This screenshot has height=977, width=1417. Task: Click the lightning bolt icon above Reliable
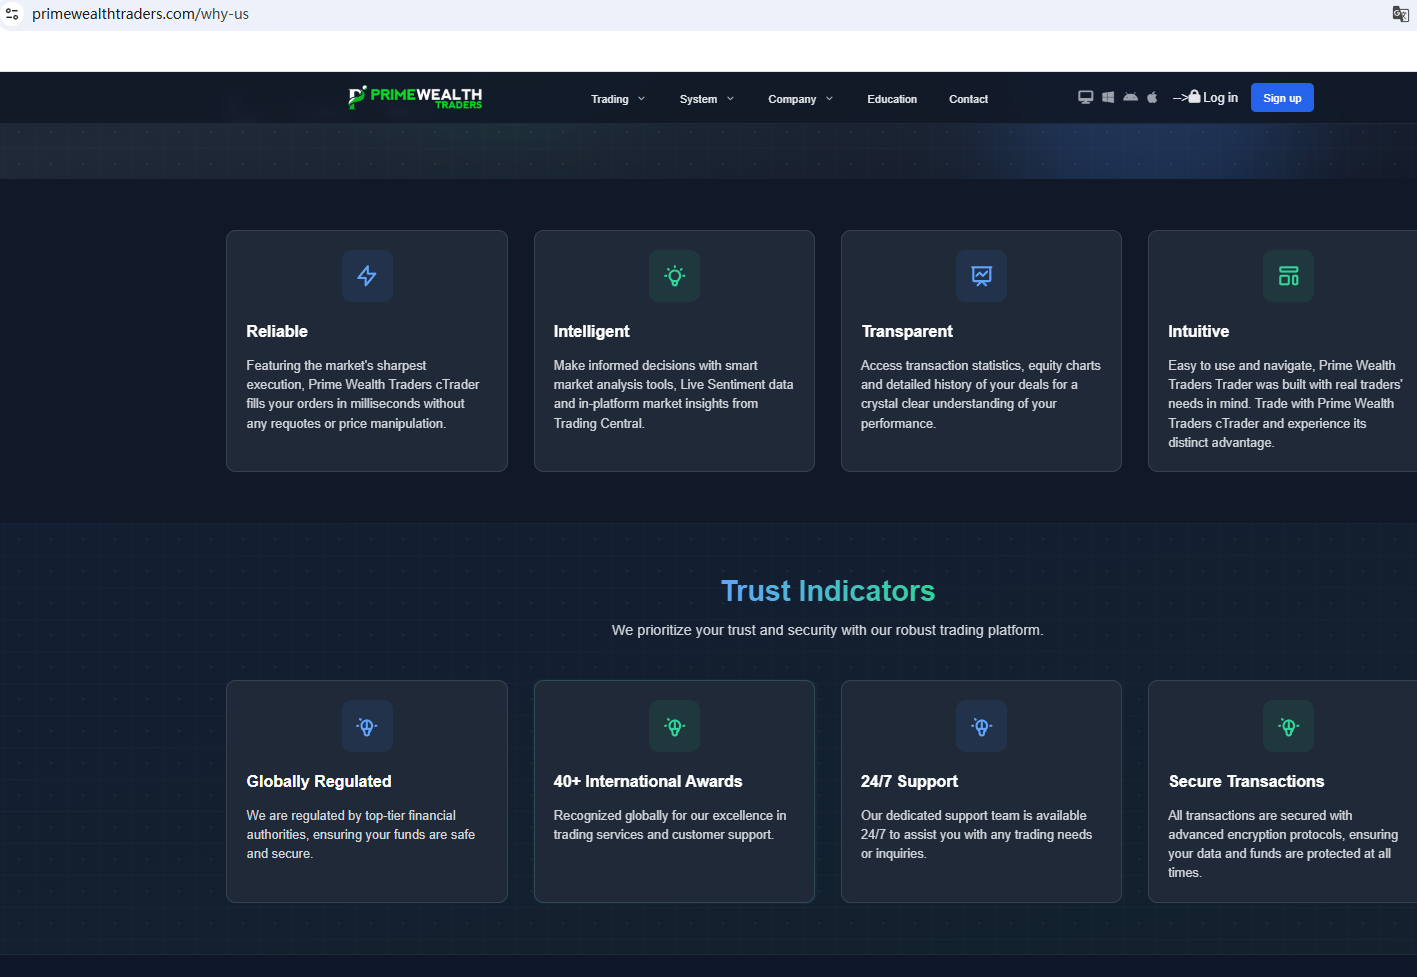pyautogui.click(x=367, y=276)
